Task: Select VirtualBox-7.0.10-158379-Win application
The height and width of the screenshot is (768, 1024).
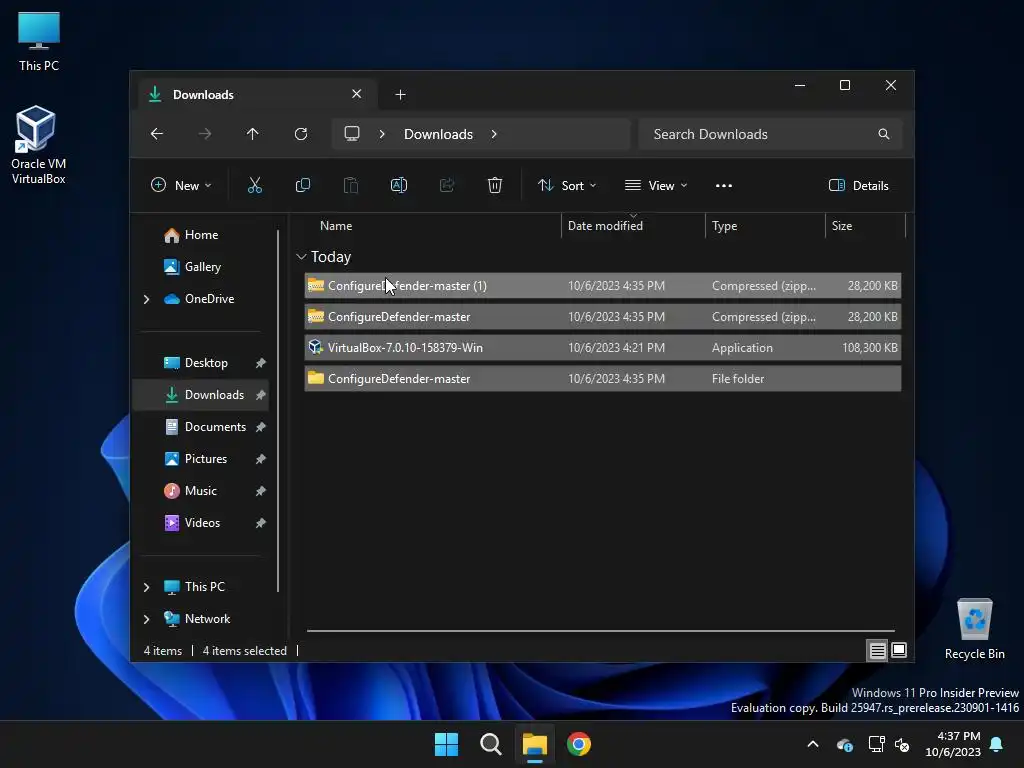Action: tap(603, 348)
